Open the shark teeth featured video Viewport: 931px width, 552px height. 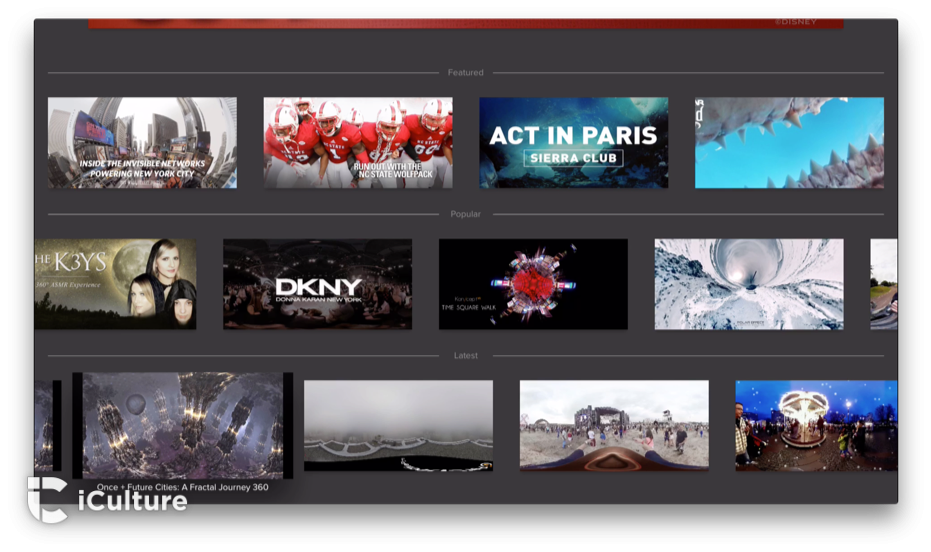pyautogui.click(x=789, y=143)
